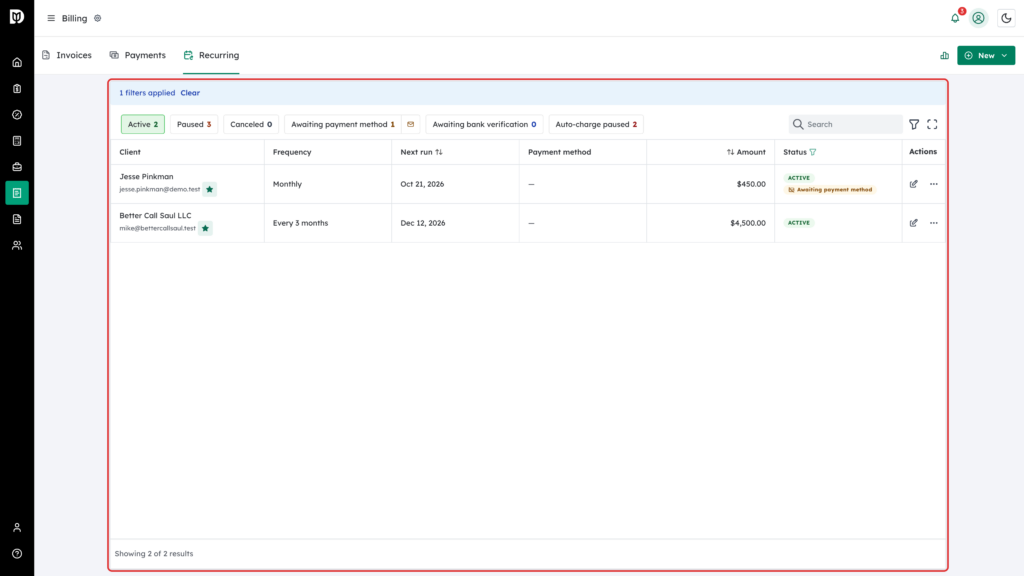Click the $450.00 amount cell
Image resolution: width=1024 pixels, height=576 pixels.
coord(751,184)
